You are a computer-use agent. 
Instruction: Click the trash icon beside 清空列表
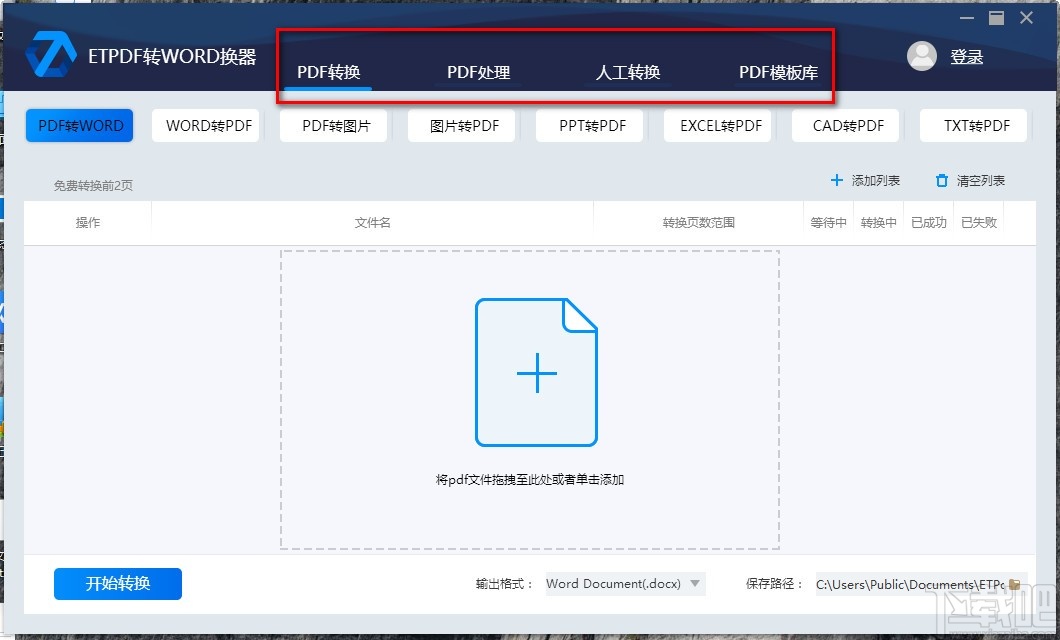tap(942, 180)
